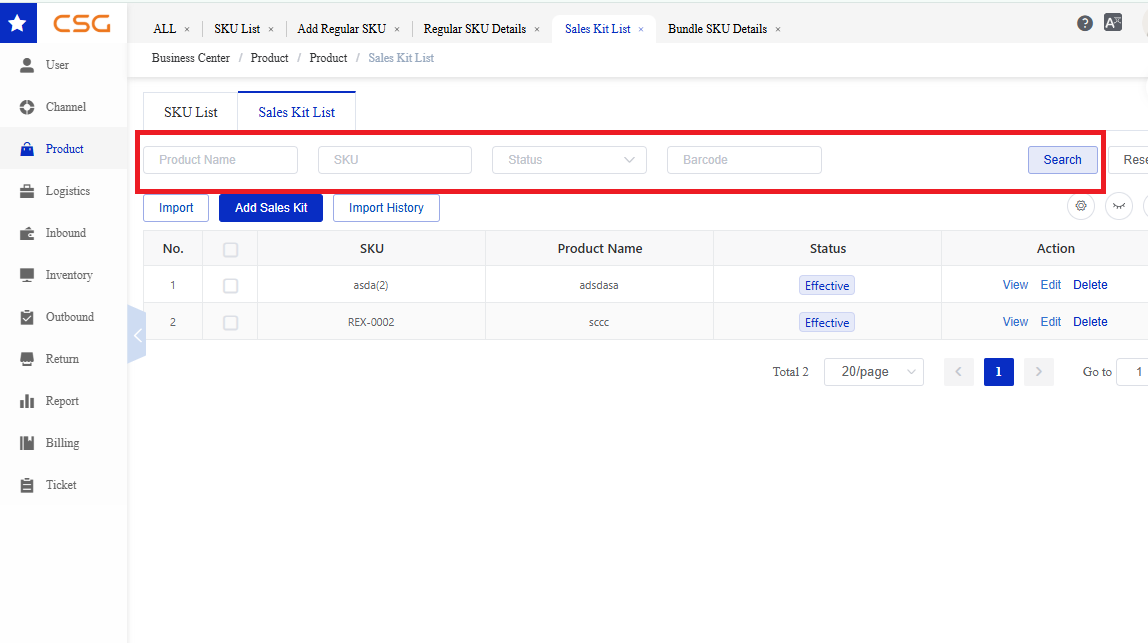Focus the SKU search field
This screenshot has width=1148, height=643.
[x=395, y=160]
